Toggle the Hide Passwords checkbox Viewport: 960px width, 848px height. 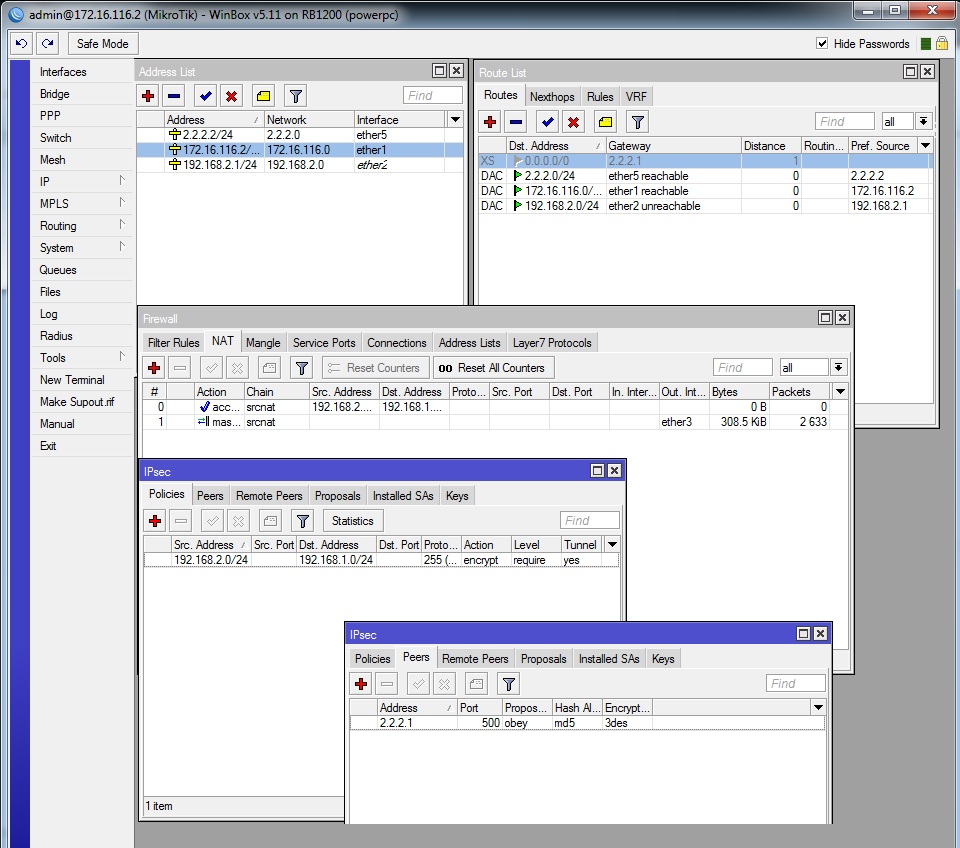point(822,43)
